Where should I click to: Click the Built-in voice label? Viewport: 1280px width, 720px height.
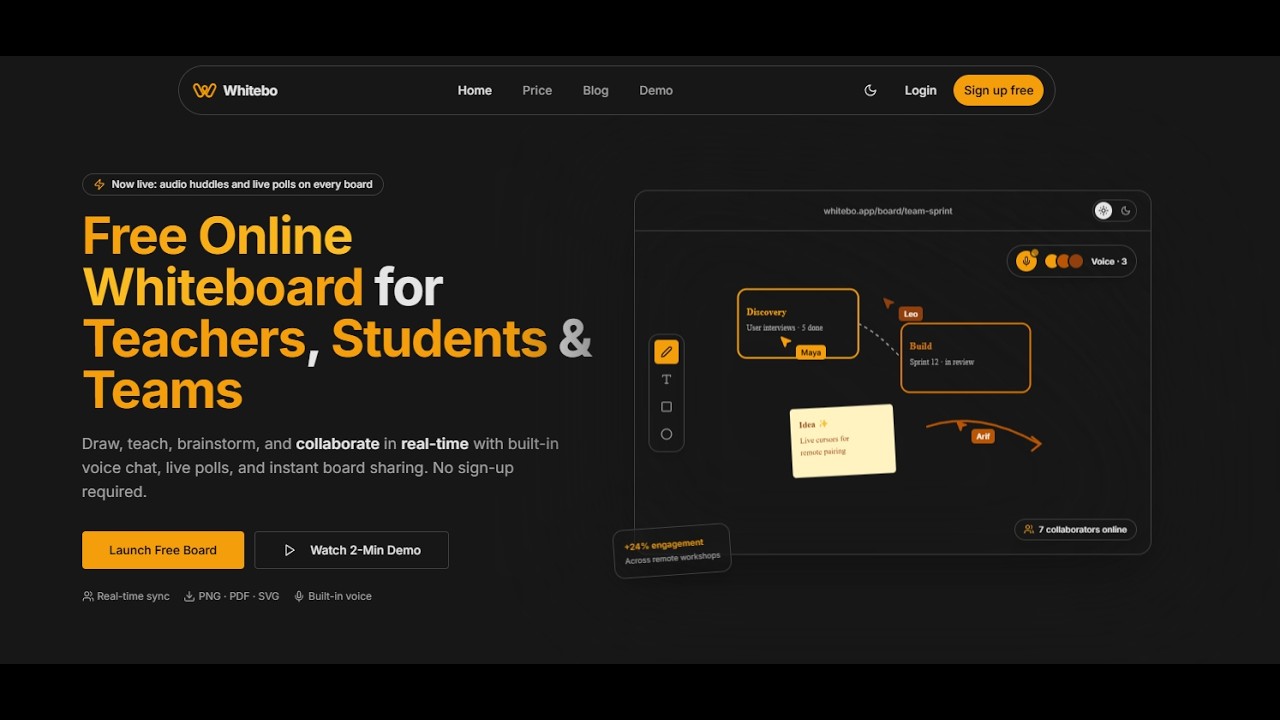click(340, 596)
